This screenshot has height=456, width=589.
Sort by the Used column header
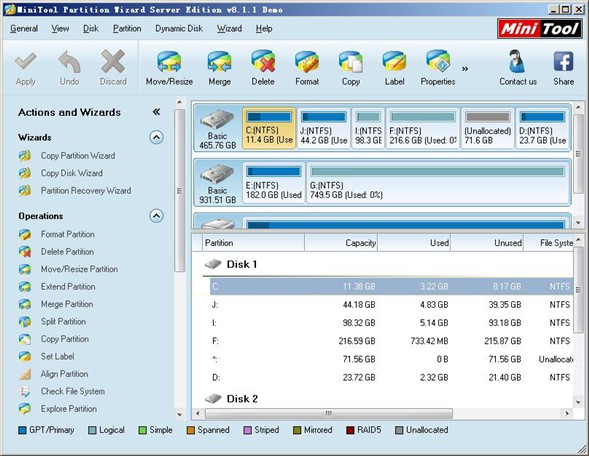(414, 243)
